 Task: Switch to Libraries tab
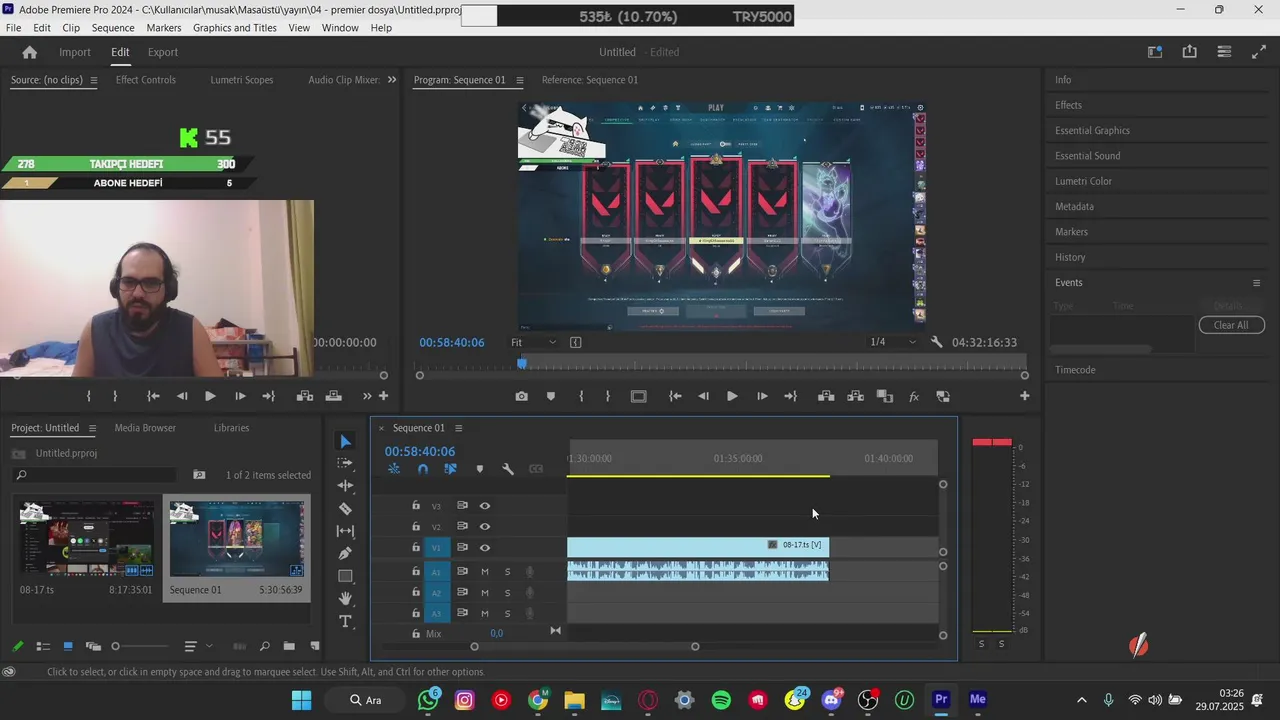coord(231,428)
